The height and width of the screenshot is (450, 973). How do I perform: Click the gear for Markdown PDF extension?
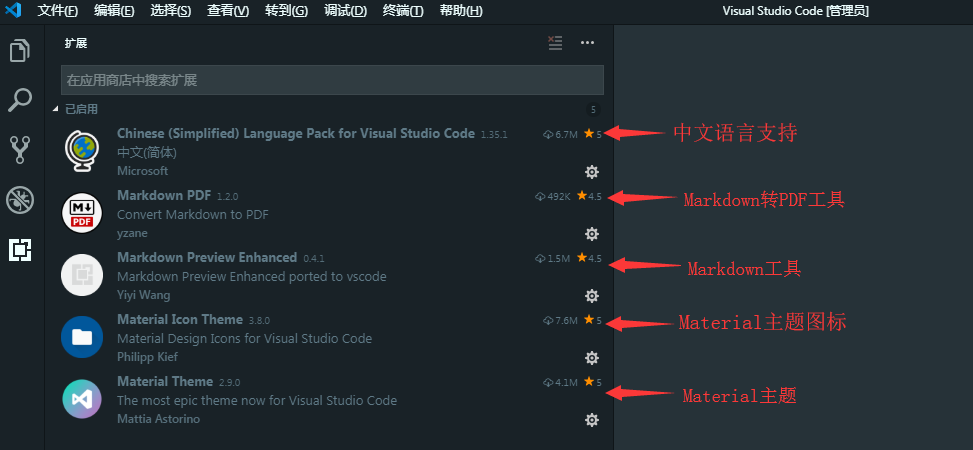coord(592,234)
